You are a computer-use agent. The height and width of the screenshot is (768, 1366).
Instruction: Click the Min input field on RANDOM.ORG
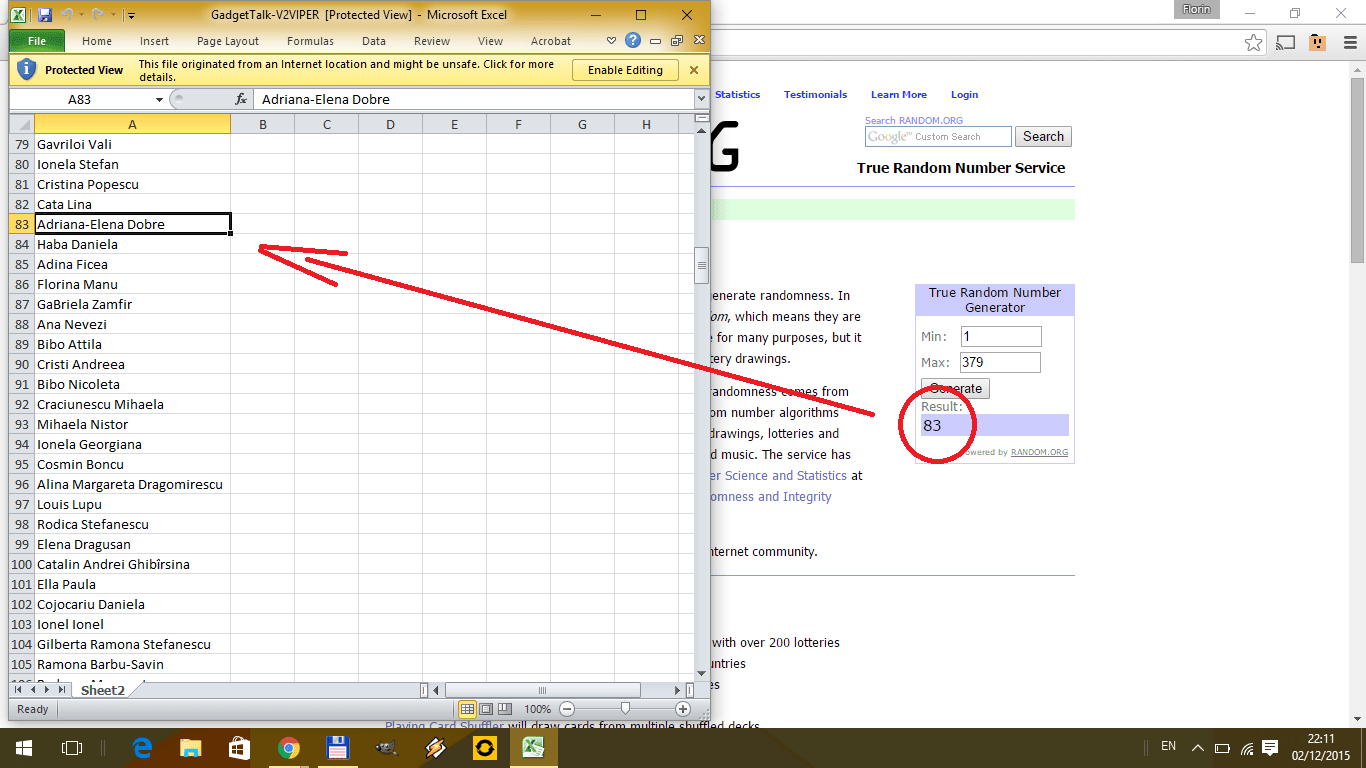pyautogui.click(x=1000, y=337)
